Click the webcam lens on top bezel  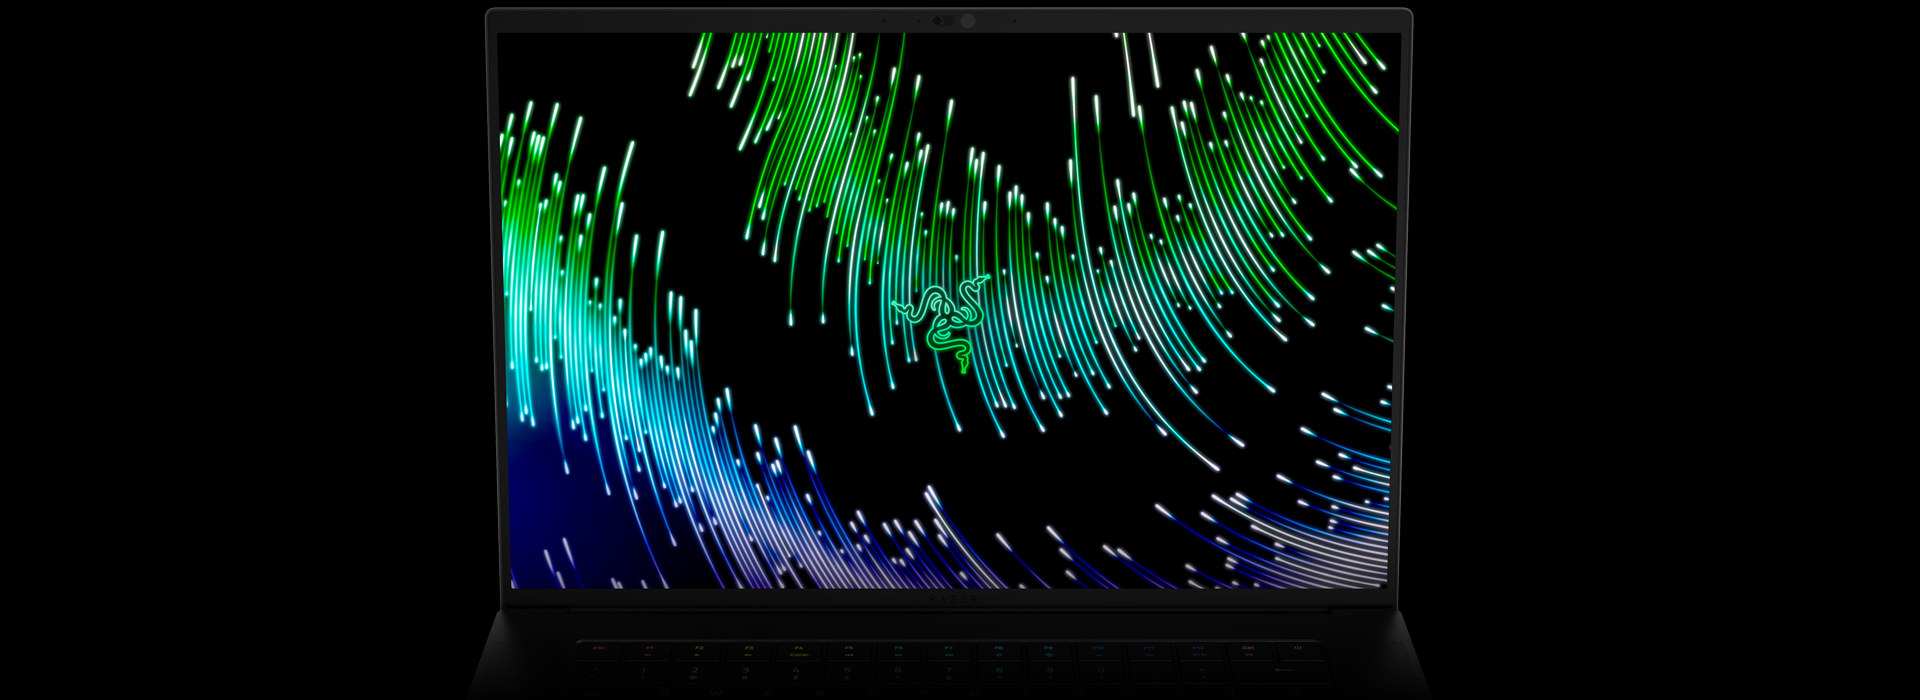coord(967,21)
